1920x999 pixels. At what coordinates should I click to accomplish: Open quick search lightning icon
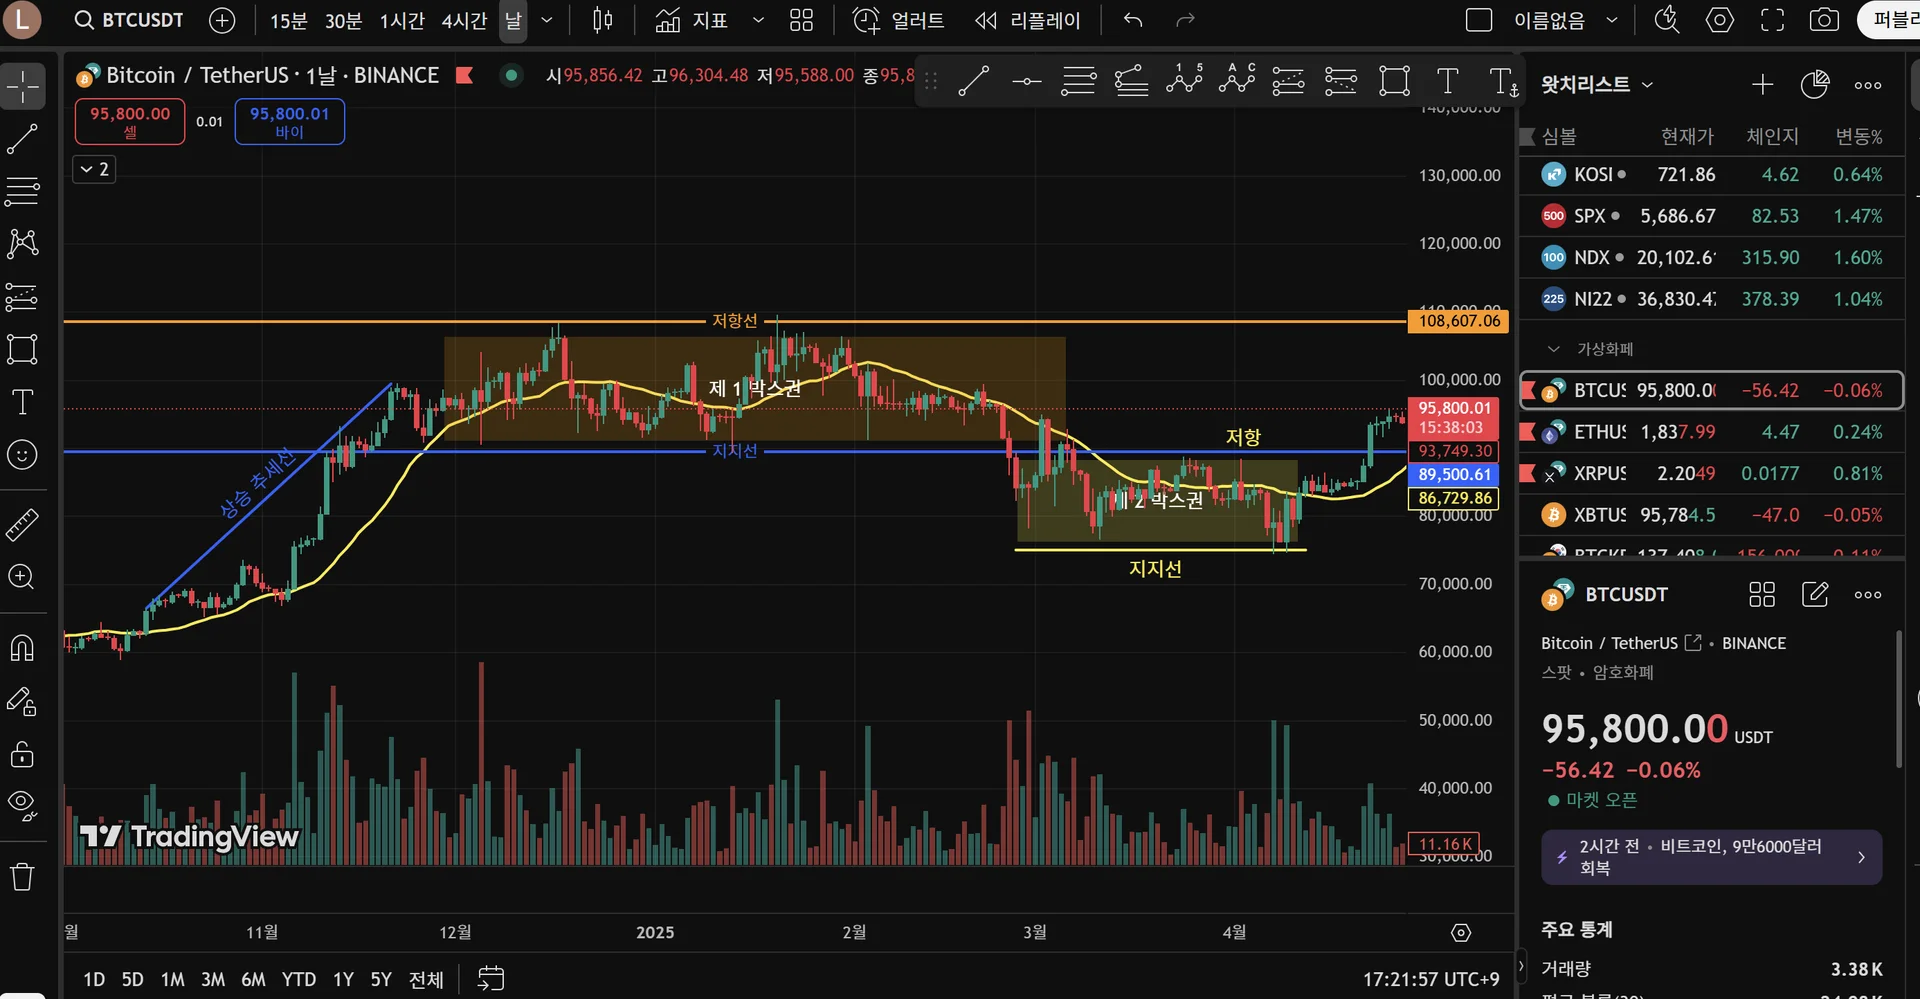click(1666, 20)
